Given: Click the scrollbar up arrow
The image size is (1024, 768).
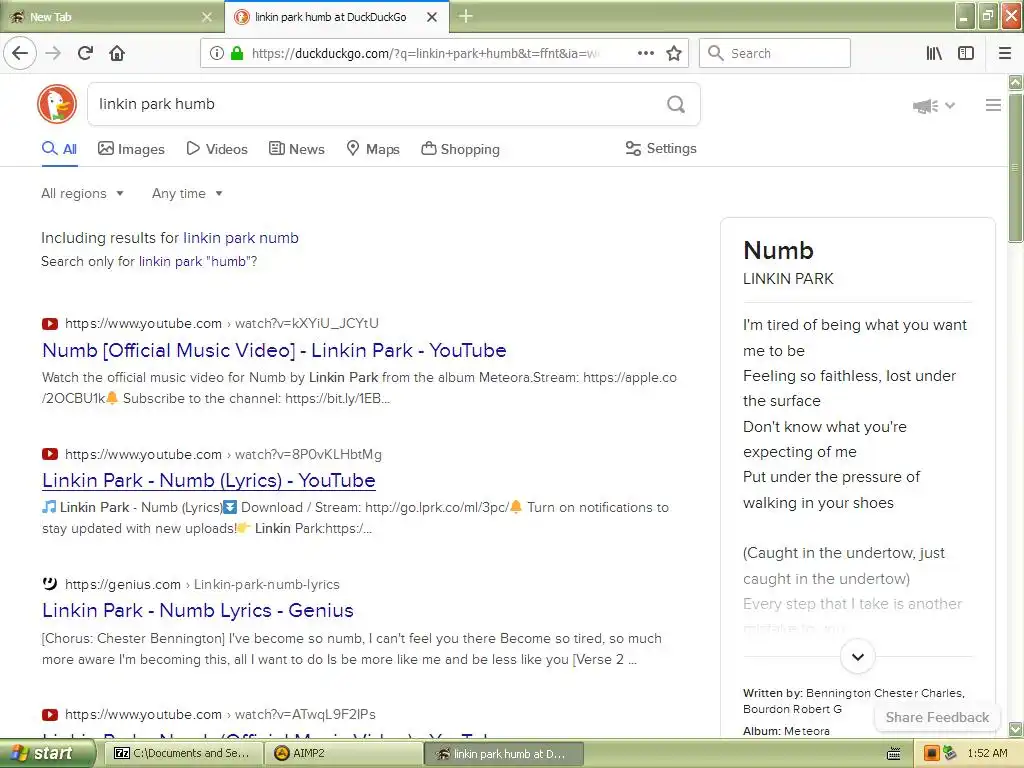Looking at the screenshot, I should pyautogui.click(x=1015, y=82).
